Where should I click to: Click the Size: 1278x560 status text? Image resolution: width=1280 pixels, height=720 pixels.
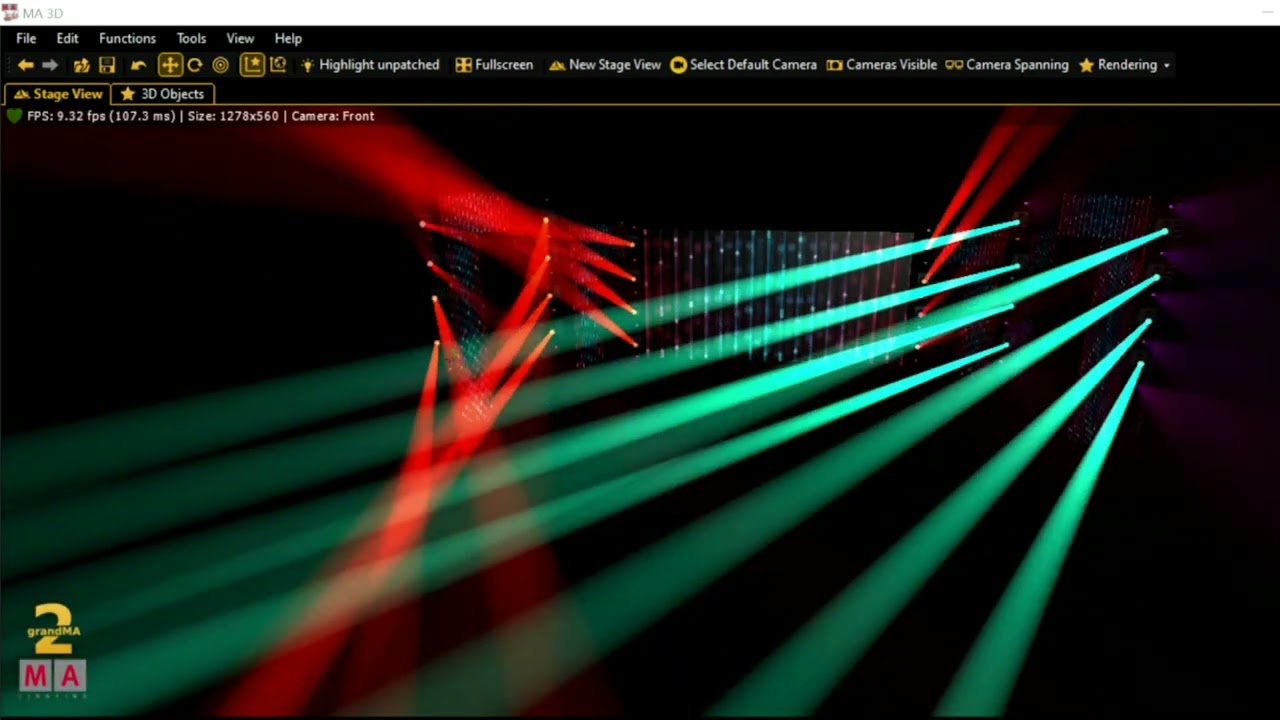(233, 116)
